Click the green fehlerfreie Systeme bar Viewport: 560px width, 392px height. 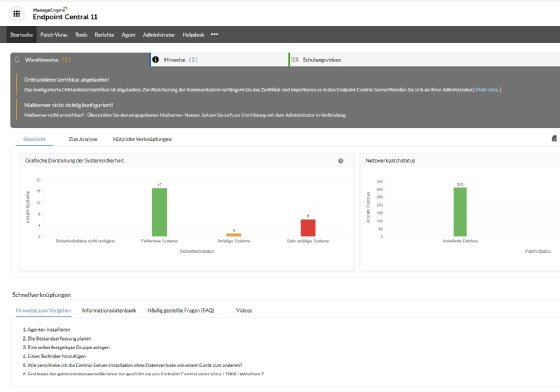point(159,212)
